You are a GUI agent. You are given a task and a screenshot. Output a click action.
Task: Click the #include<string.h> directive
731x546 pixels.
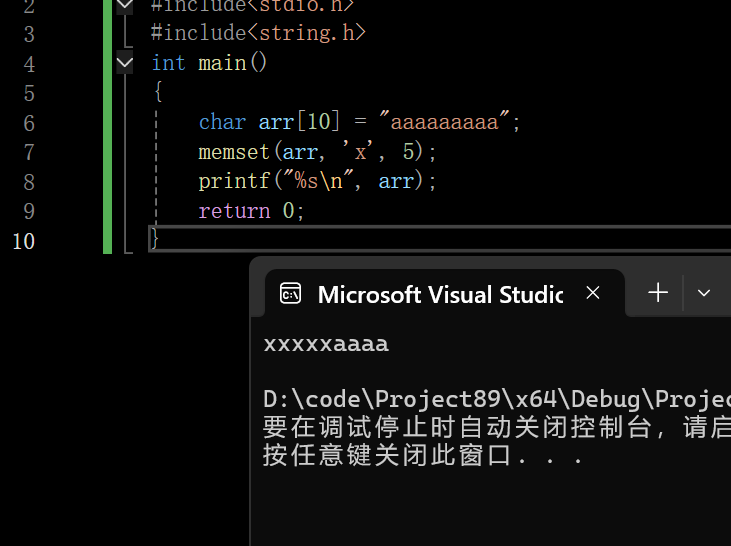[x=259, y=33]
